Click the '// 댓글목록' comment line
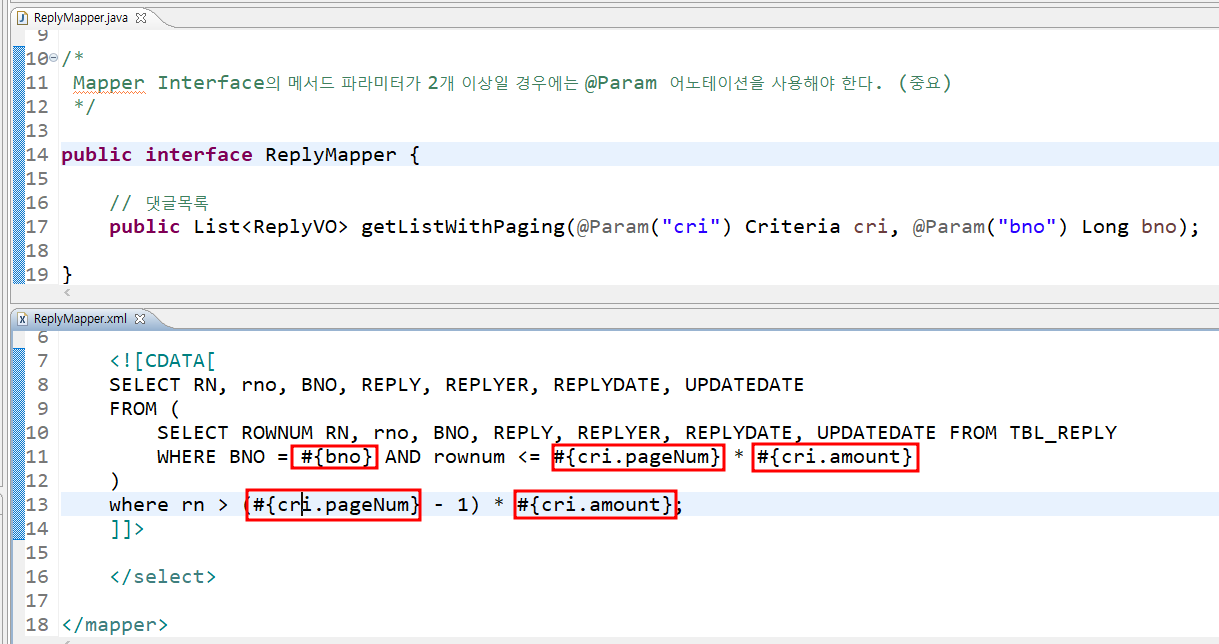This screenshot has height=644, width=1219. click(158, 203)
